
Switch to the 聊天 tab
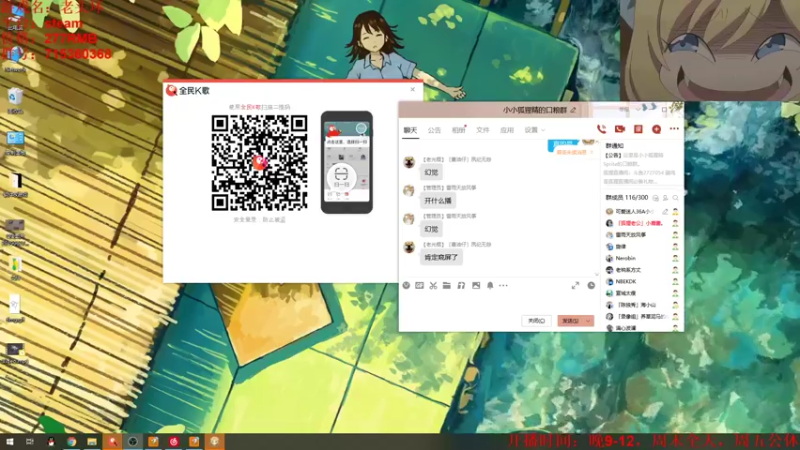point(410,131)
